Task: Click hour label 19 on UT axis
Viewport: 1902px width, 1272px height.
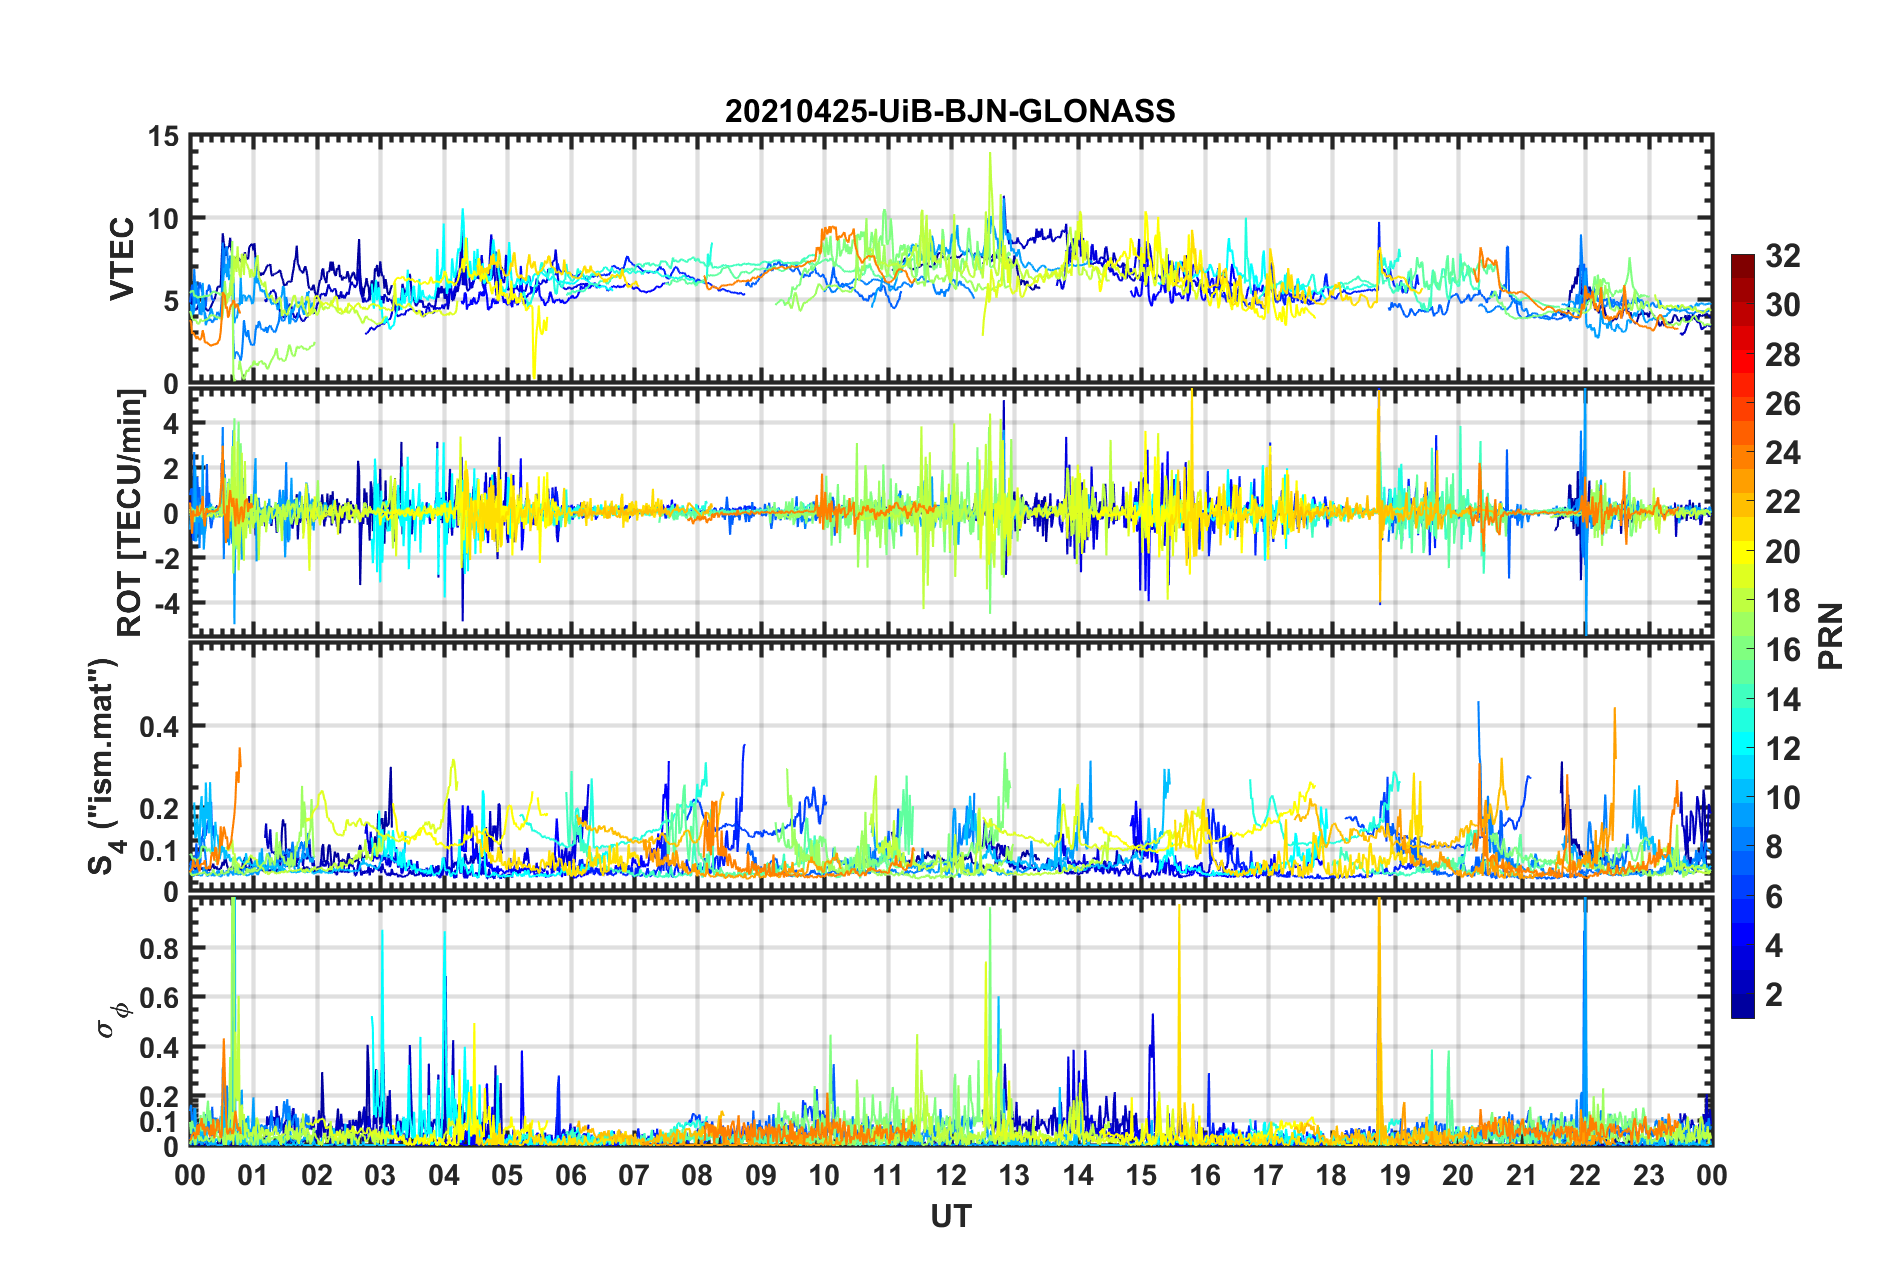Action: coord(1395,1175)
